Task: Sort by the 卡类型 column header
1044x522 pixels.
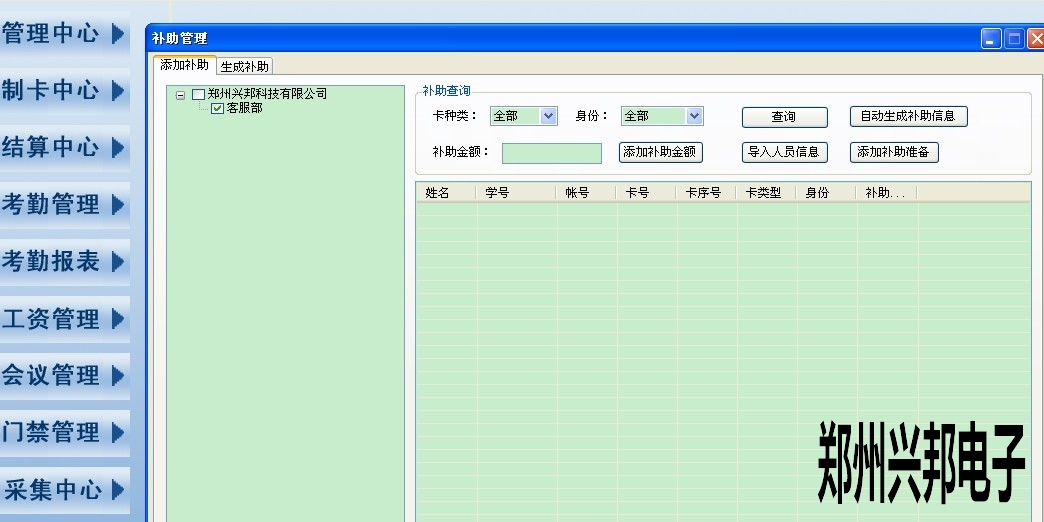Action: 766,192
